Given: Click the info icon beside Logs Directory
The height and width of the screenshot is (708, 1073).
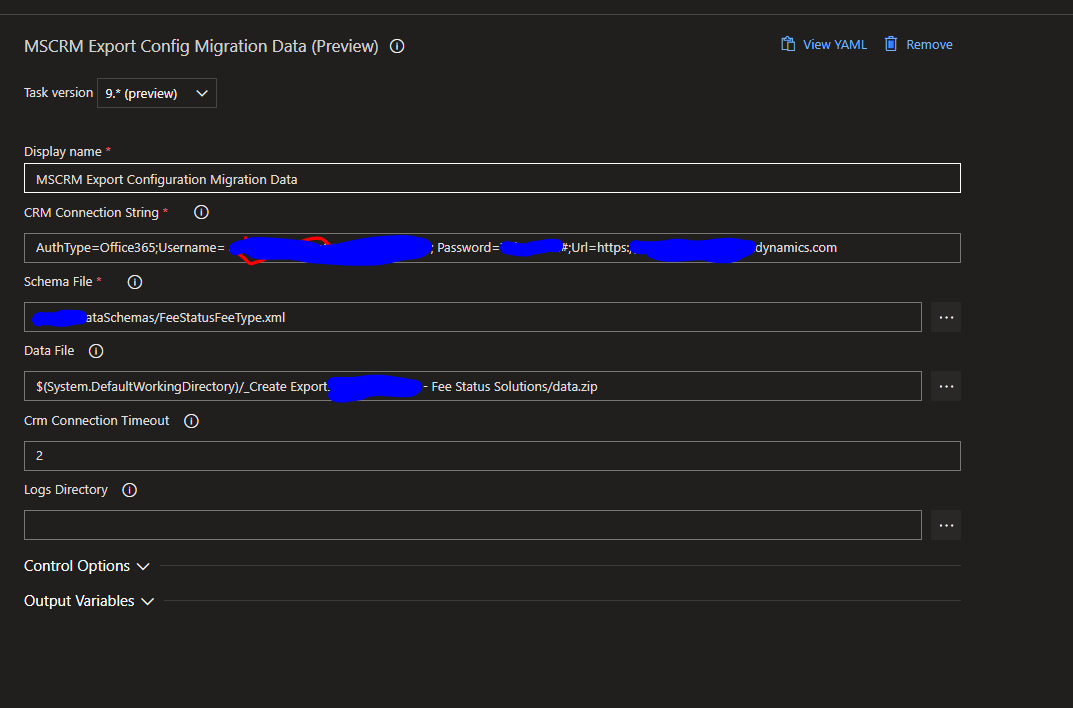Looking at the screenshot, I should [x=127, y=489].
